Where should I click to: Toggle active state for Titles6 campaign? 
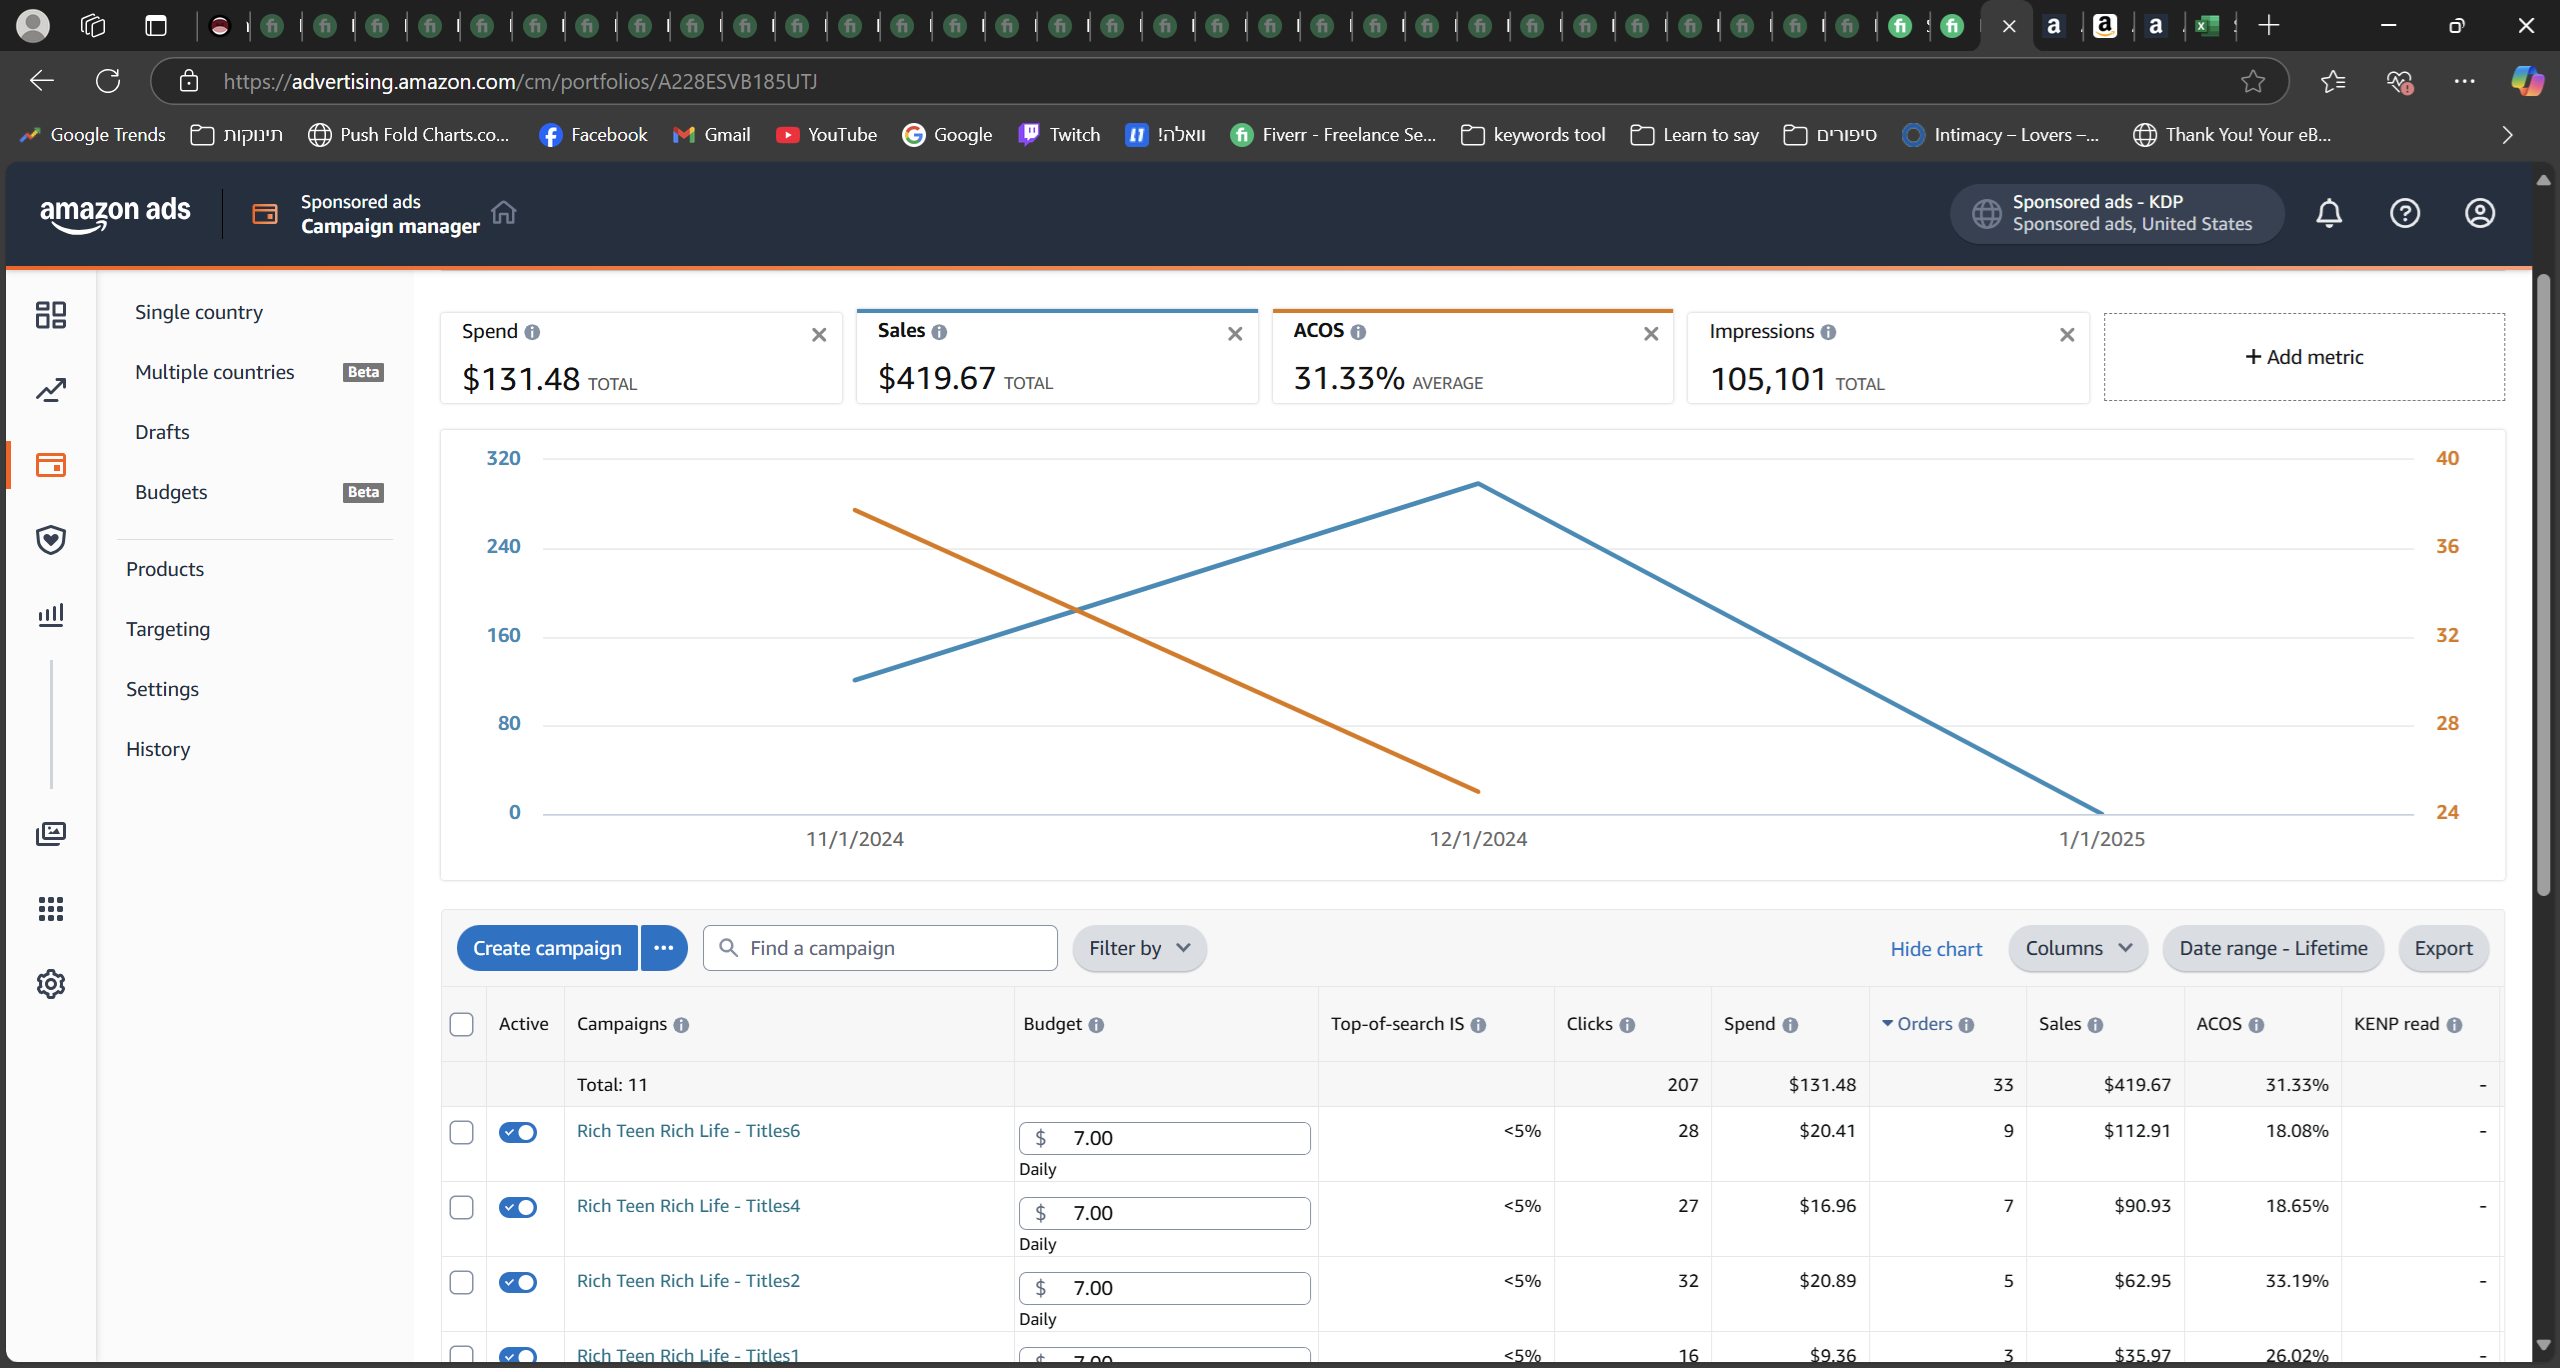point(518,1132)
